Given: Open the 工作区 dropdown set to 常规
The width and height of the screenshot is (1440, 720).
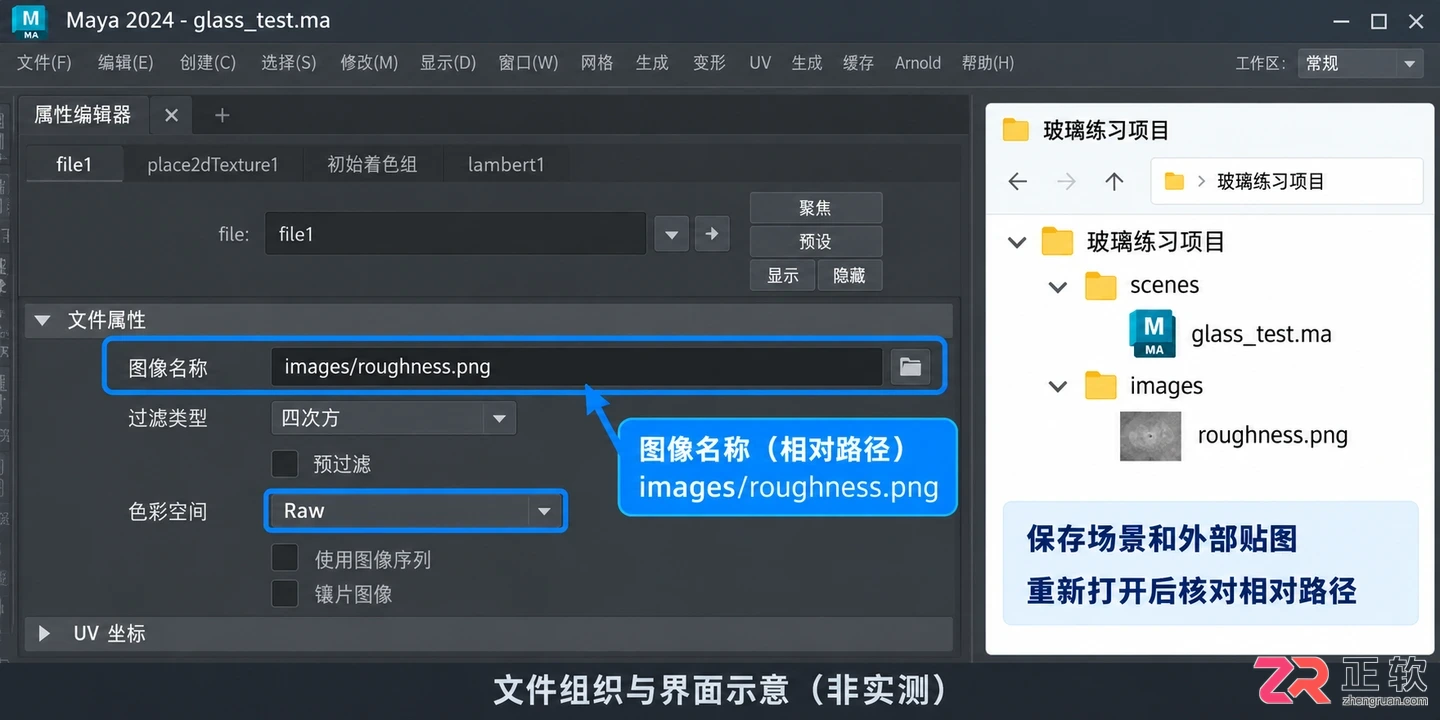Looking at the screenshot, I should [x=1360, y=63].
